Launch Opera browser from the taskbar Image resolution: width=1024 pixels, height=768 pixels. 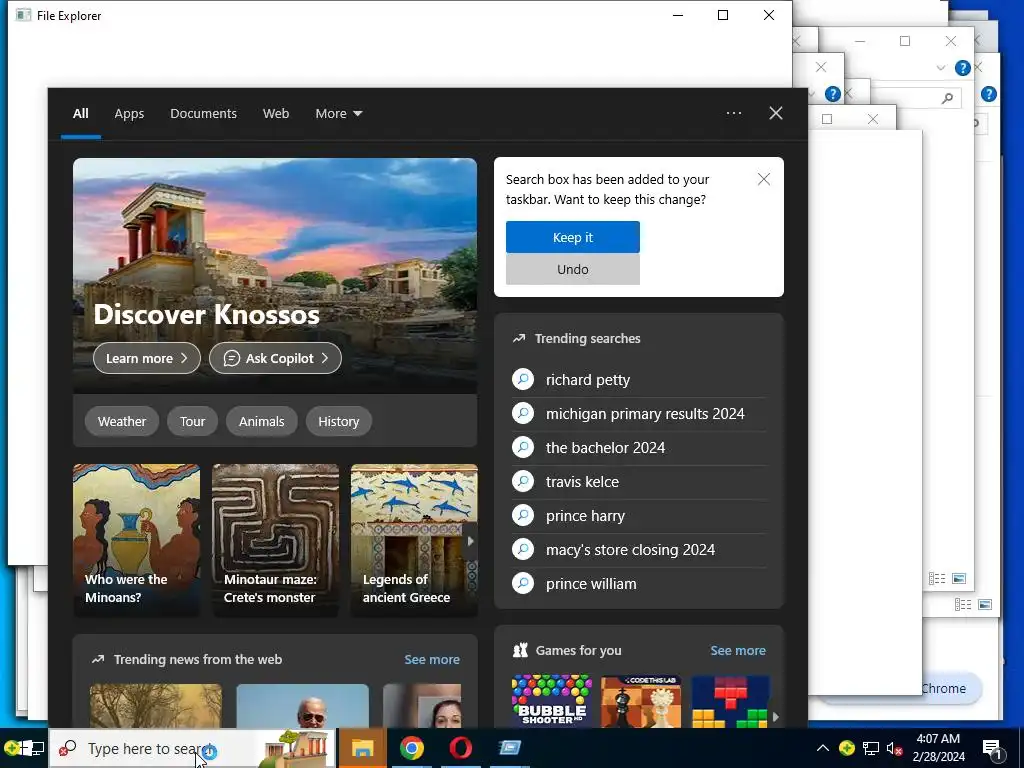click(x=461, y=748)
